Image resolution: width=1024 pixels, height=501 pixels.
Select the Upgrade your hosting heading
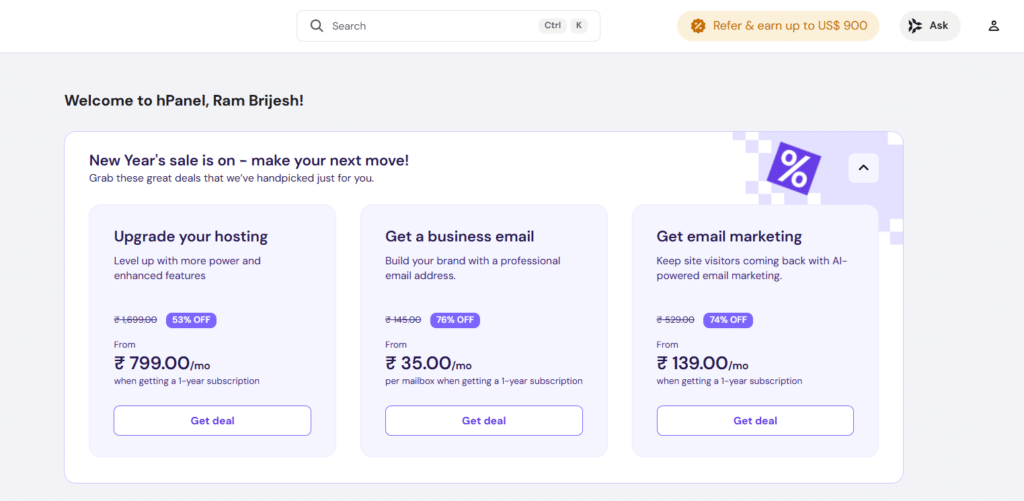click(x=191, y=237)
